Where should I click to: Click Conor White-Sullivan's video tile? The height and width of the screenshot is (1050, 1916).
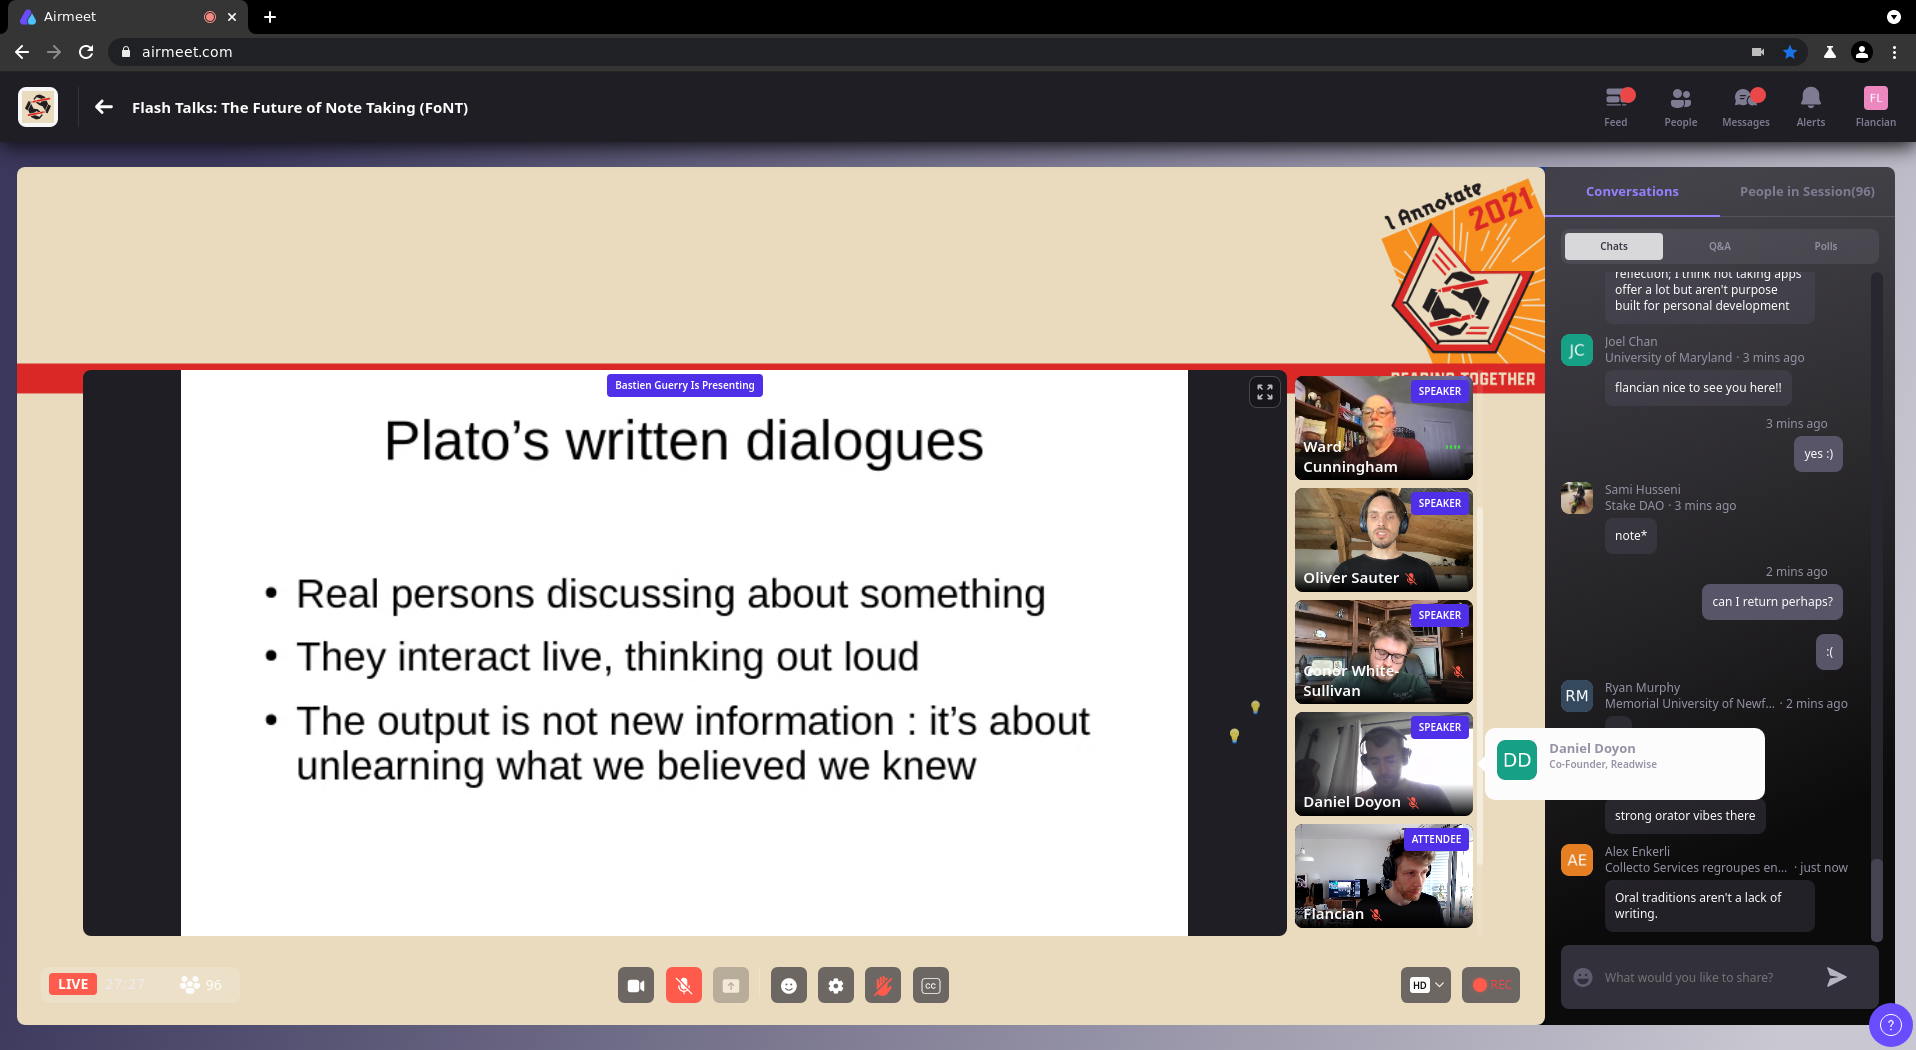click(1383, 652)
